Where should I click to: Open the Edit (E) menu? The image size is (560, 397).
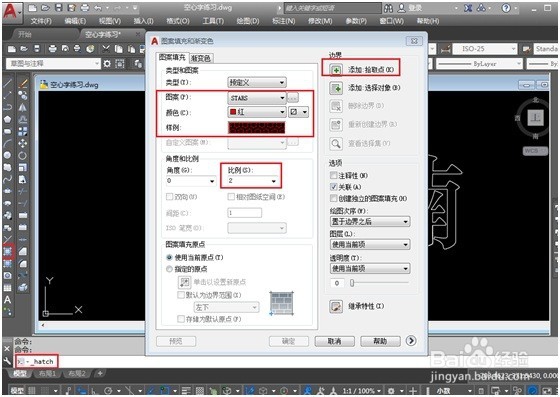tap(75, 21)
